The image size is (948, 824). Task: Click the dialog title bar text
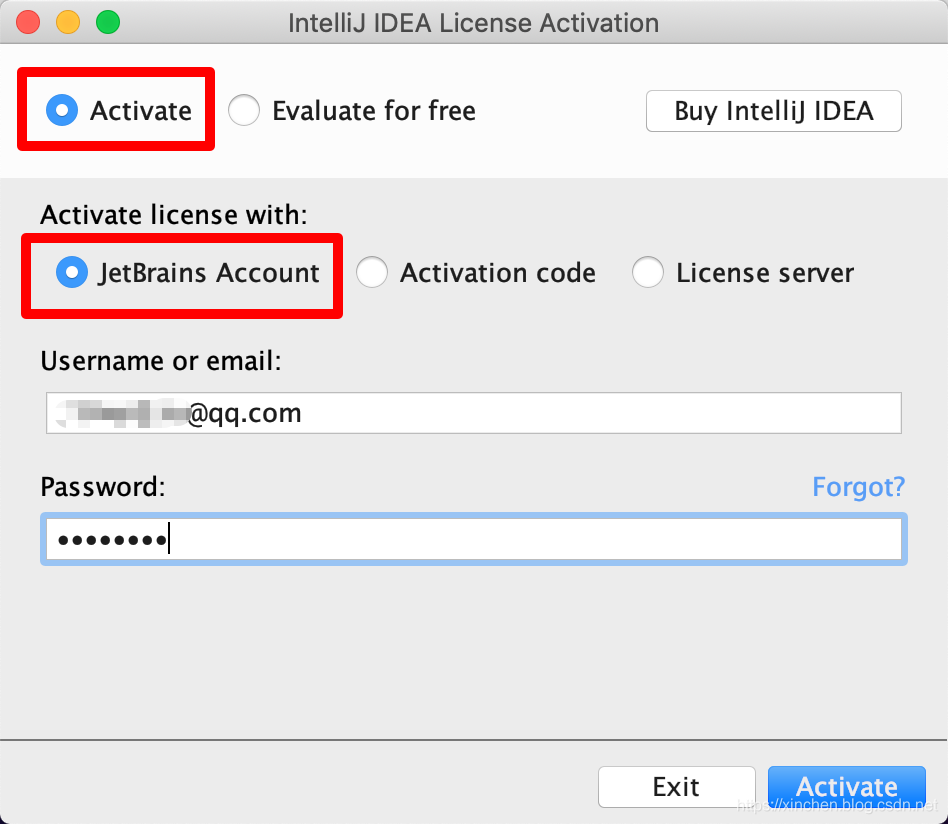[473, 22]
